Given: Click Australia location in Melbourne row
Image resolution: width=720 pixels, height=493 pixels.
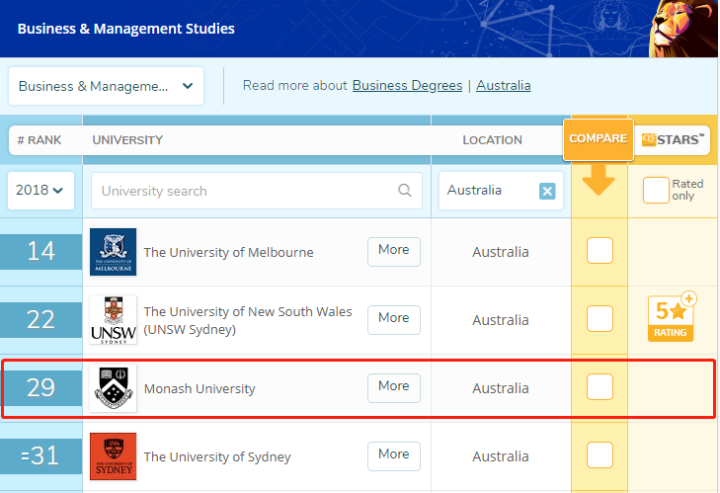Looking at the screenshot, I should pos(501,252).
